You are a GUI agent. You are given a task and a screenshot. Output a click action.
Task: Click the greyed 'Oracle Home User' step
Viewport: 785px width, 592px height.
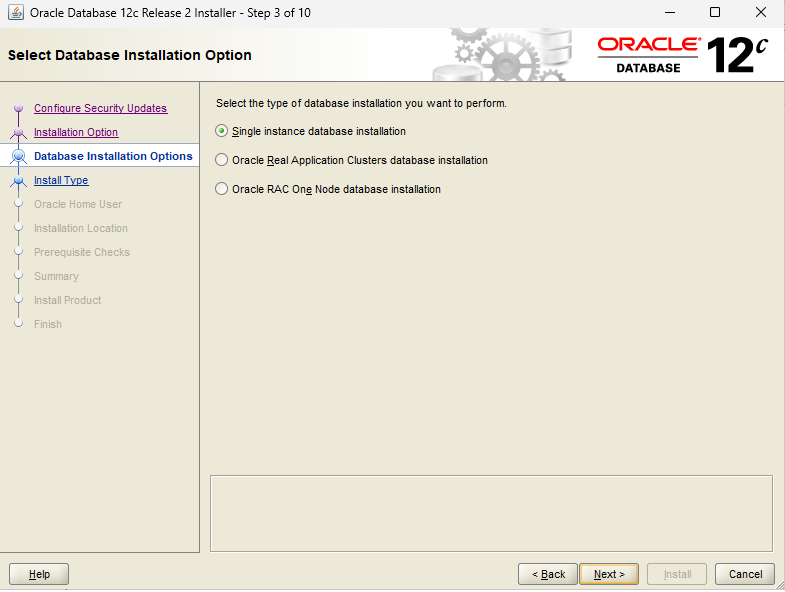pos(78,204)
